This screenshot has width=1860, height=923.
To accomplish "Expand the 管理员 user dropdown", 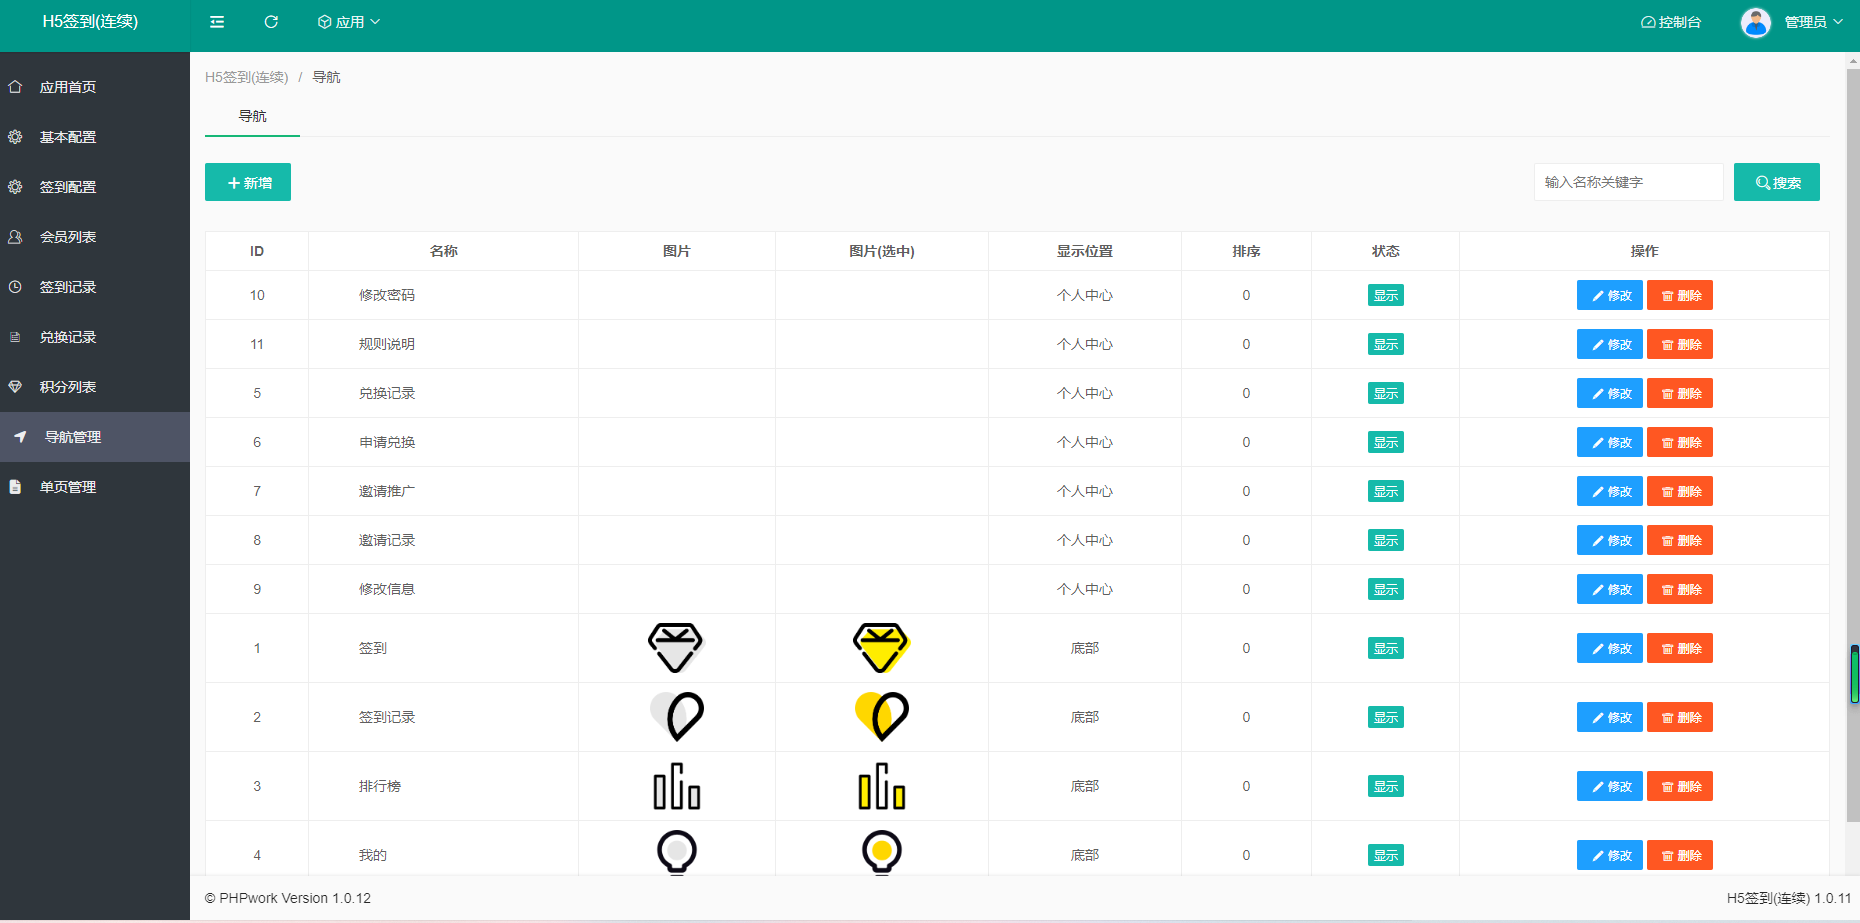I will point(1813,22).
